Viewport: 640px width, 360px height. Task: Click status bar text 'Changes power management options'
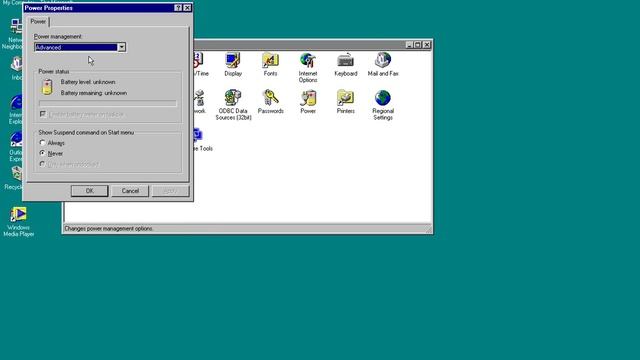(109, 229)
